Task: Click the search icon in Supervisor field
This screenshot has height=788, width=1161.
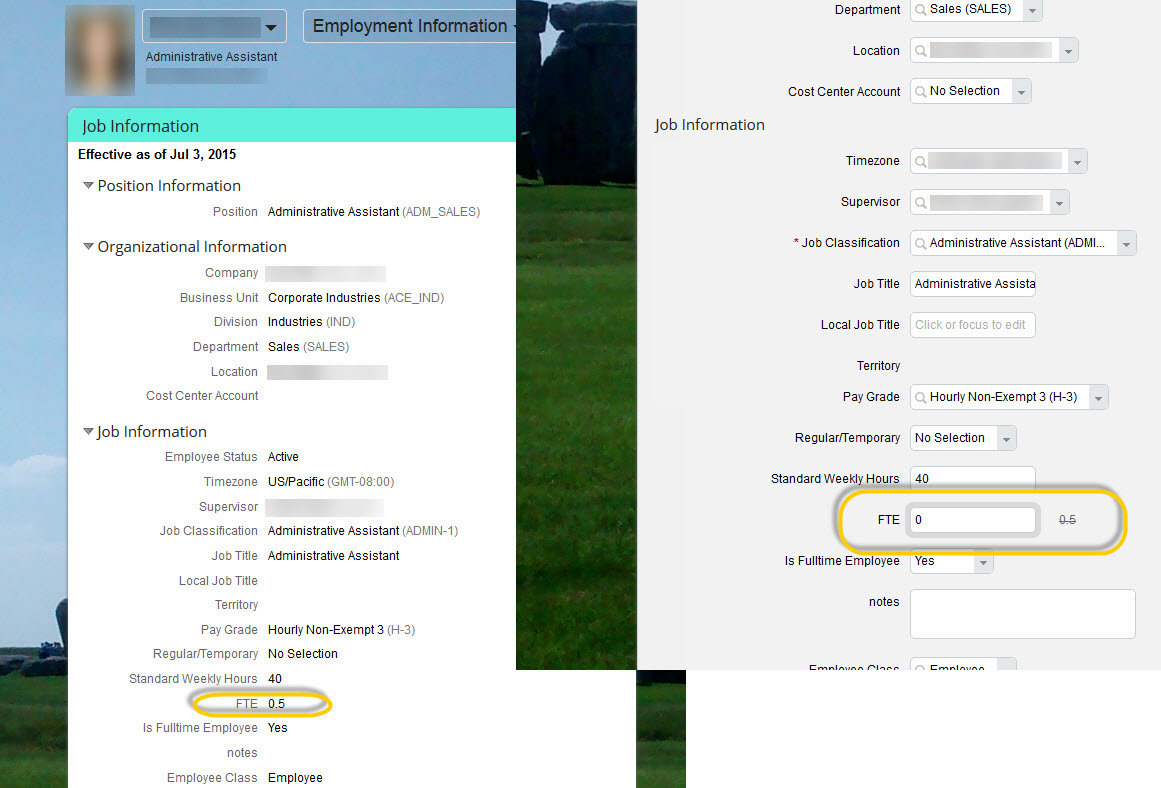Action: (x=920, y=202)
